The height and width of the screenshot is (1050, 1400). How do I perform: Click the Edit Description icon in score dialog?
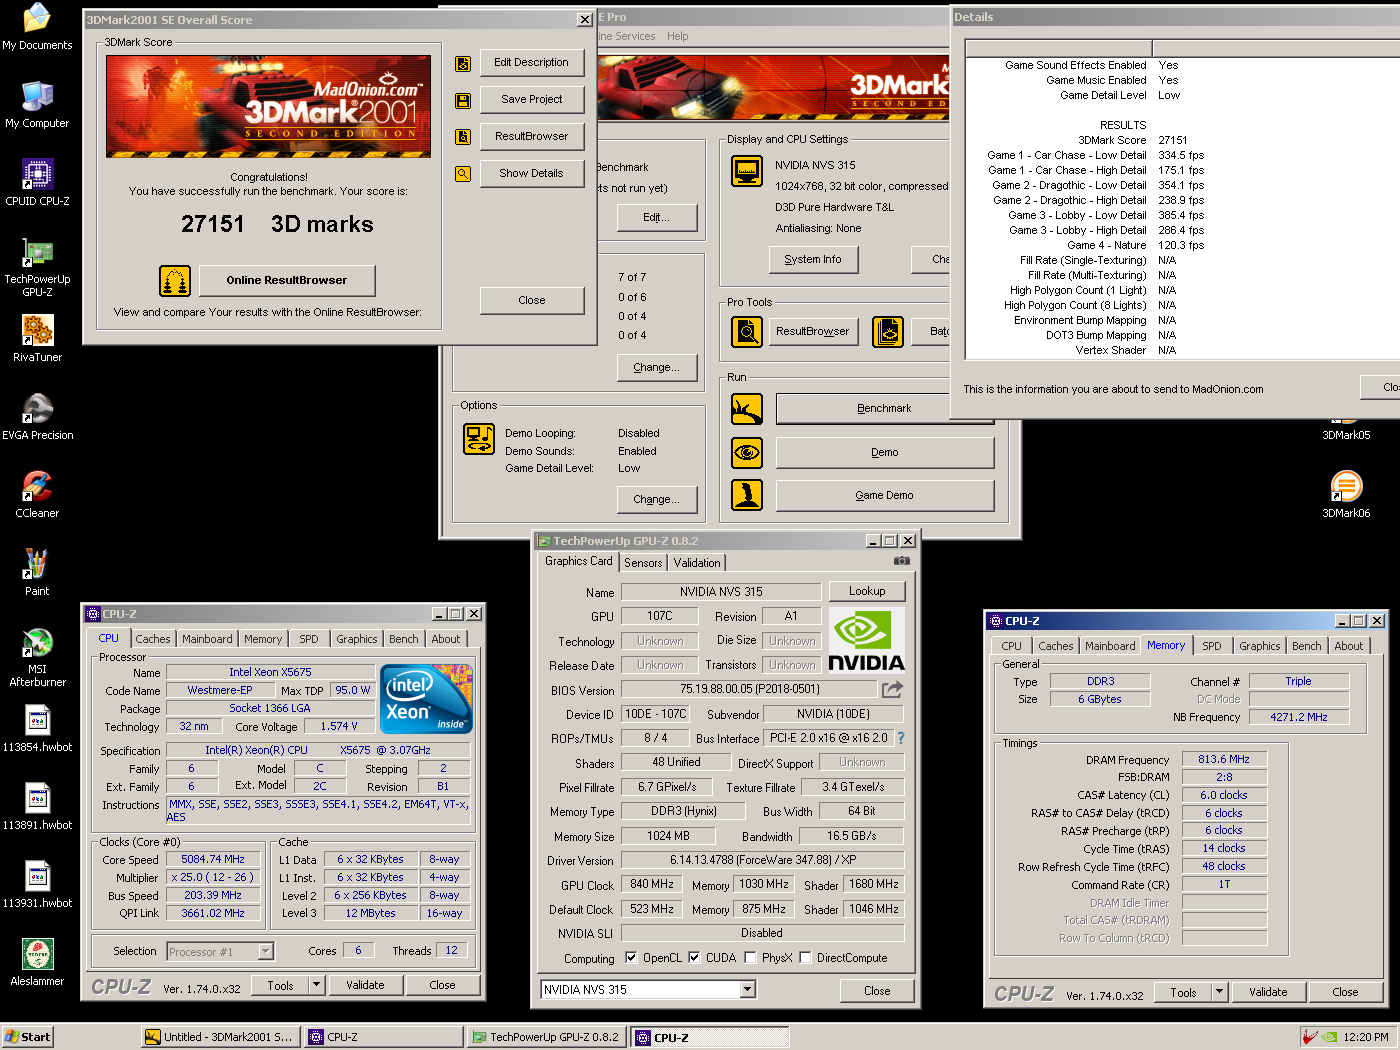pos(463,63)
